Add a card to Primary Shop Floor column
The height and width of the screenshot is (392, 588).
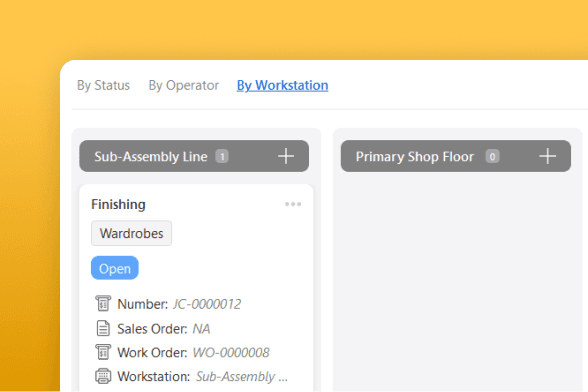547,156
